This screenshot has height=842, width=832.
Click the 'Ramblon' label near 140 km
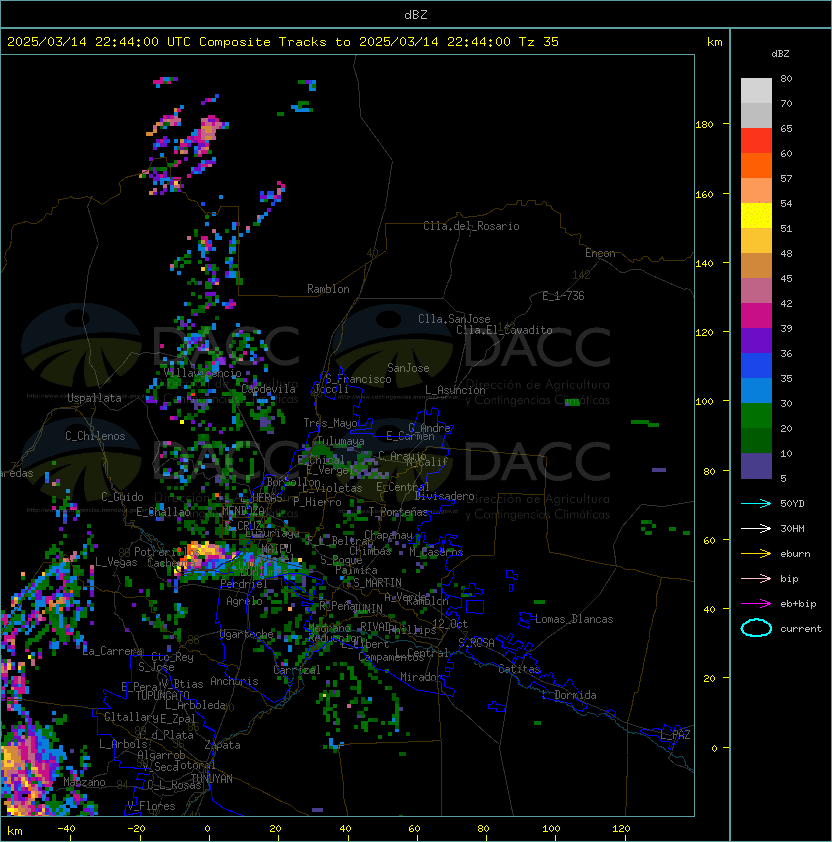[x=328, y=289]
